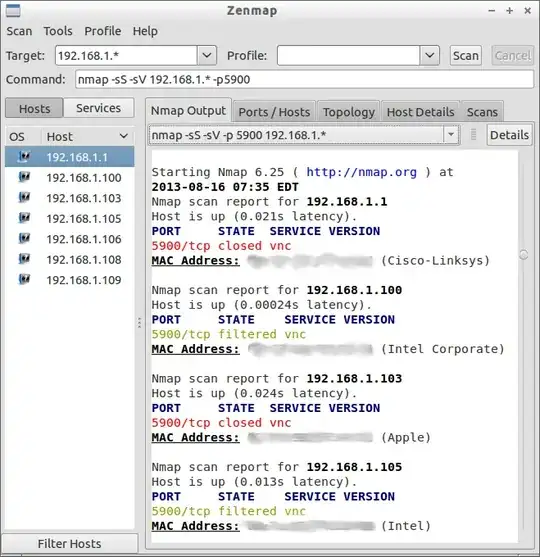Click the OS icon beside 192.168.1.108
540x557 pixels.
pos(24,259)
